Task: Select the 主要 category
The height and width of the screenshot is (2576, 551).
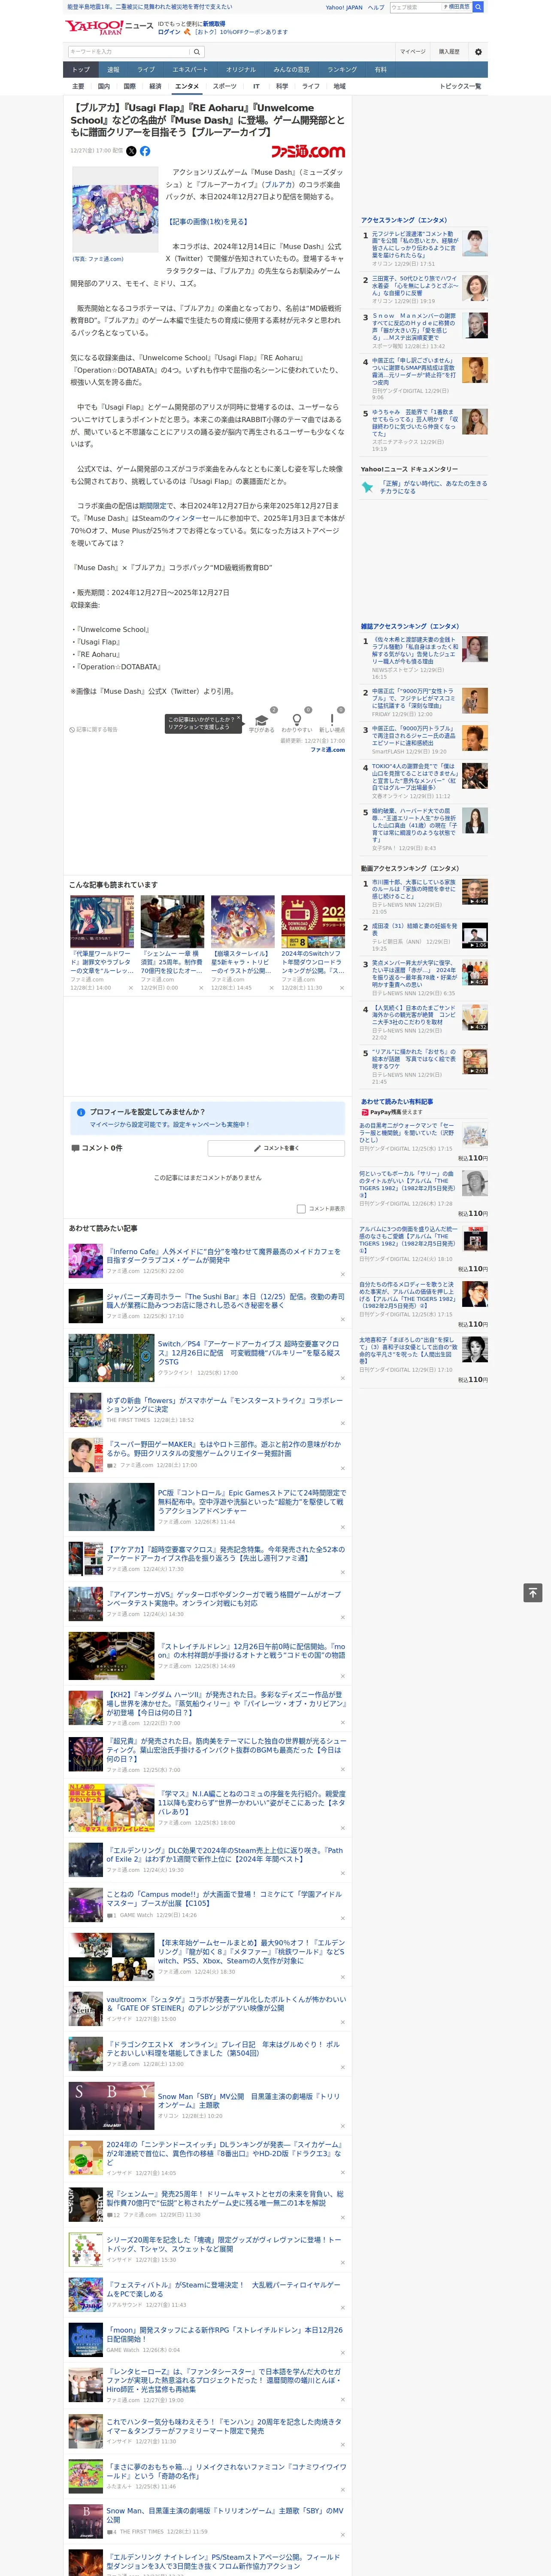Action: [78, 86]
